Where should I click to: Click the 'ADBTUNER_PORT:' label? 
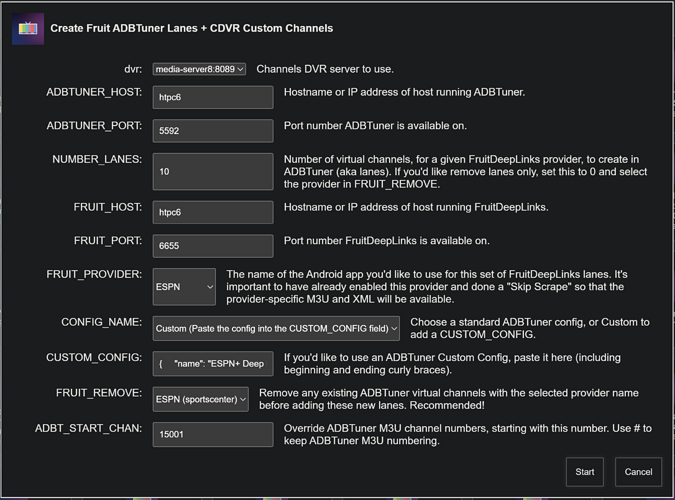click(x=94, y=126)
